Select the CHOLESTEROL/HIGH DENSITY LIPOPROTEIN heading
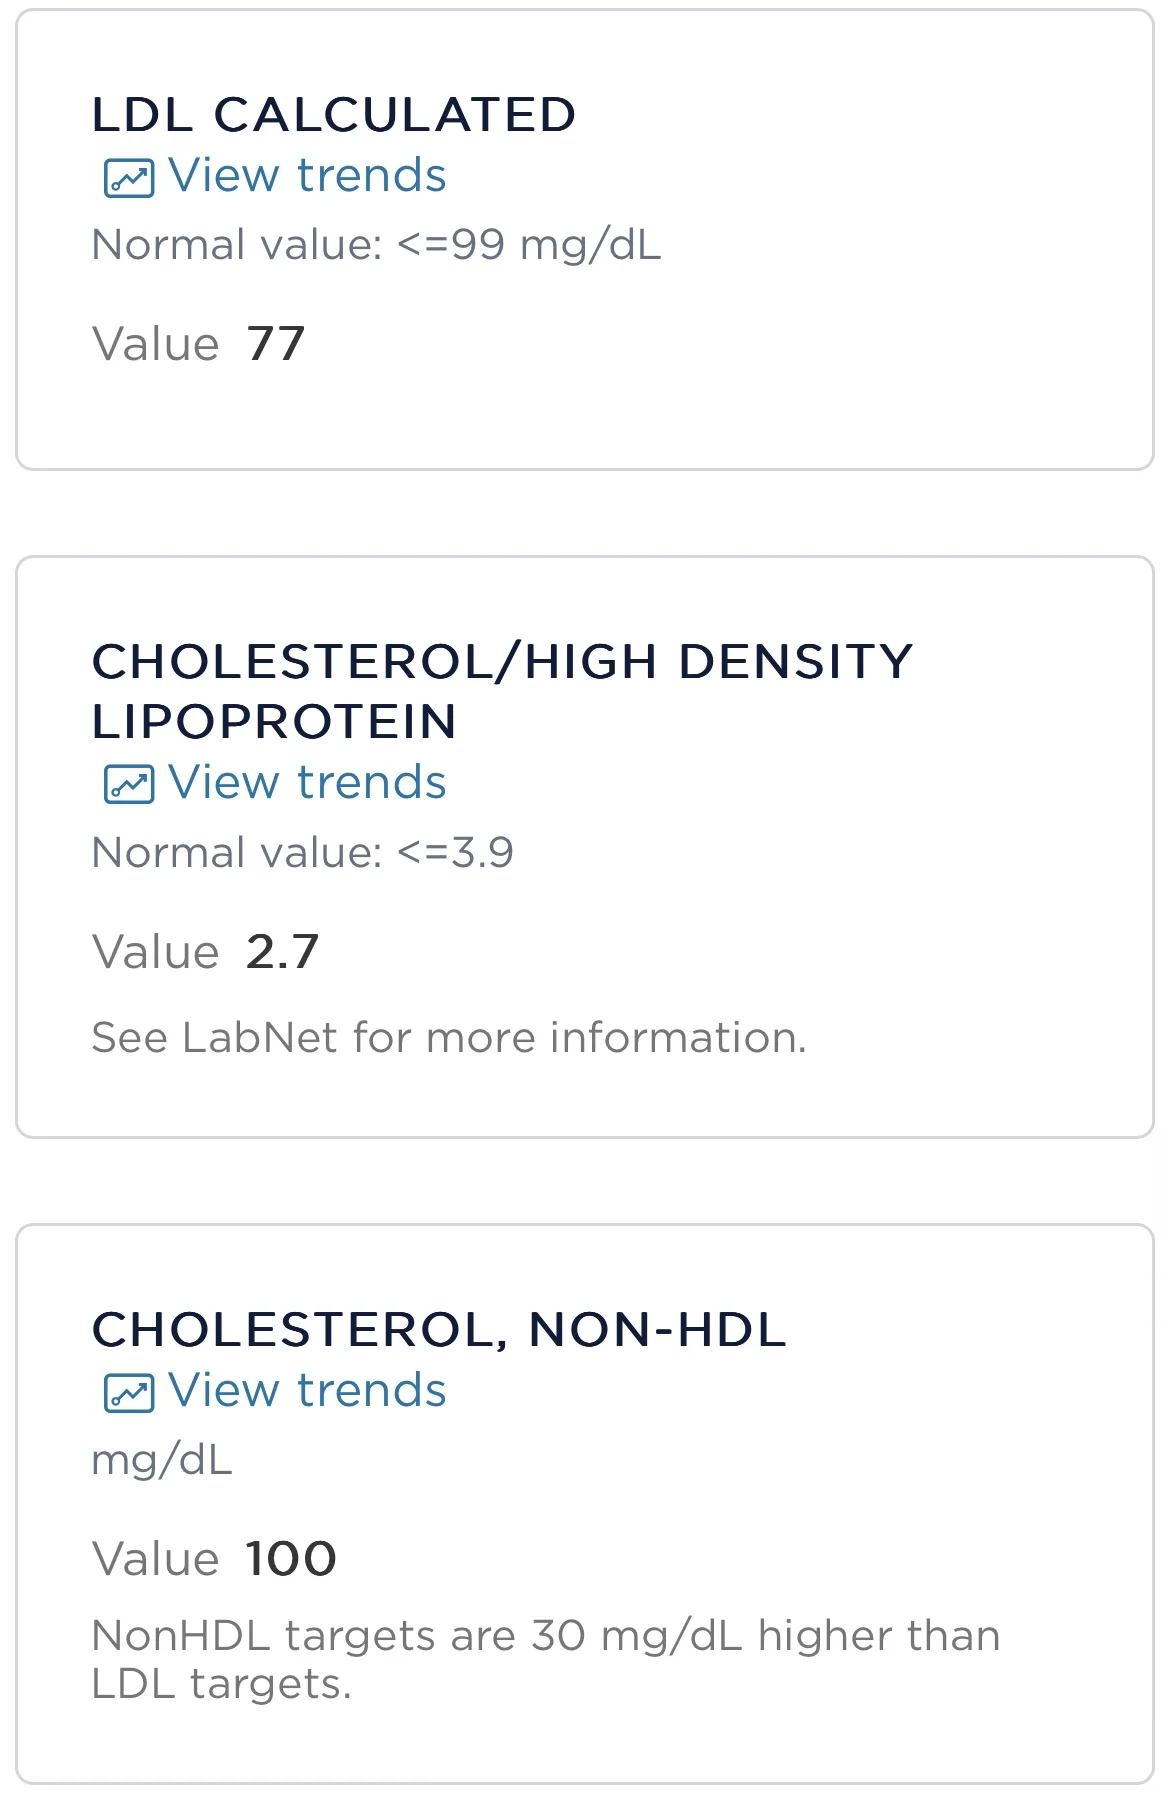The image size is (1170, 1797). 501,691
